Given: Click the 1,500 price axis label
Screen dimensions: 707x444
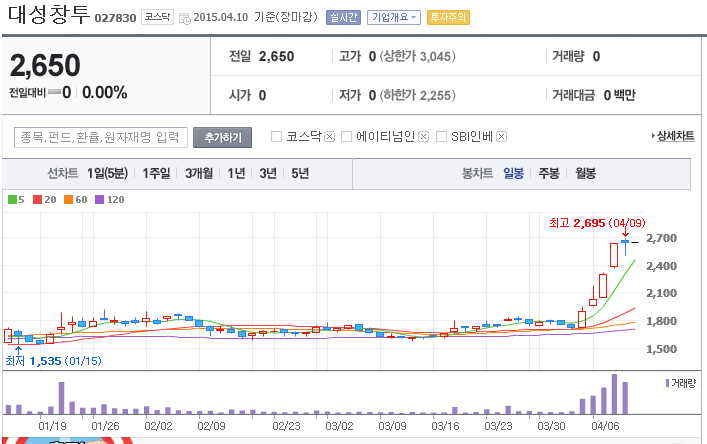Looking at the screenshot, I should click(661, 349).
